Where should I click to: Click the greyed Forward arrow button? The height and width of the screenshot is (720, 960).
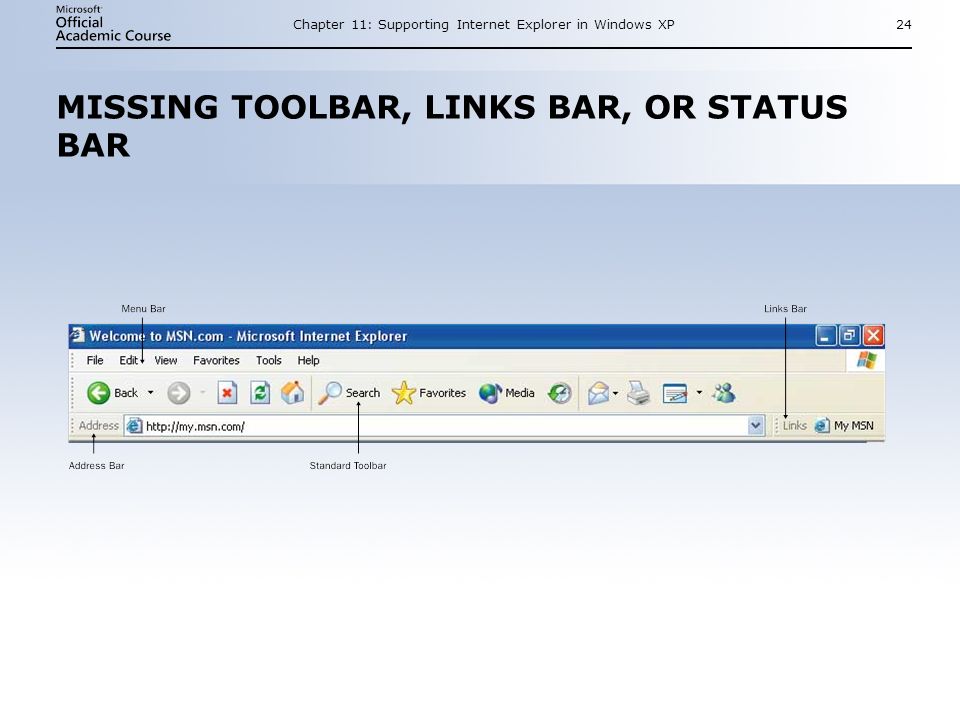179,393
